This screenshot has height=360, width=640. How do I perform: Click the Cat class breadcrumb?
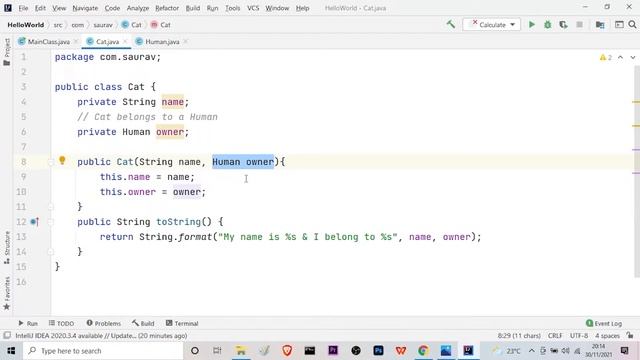[x=131, y=25]
